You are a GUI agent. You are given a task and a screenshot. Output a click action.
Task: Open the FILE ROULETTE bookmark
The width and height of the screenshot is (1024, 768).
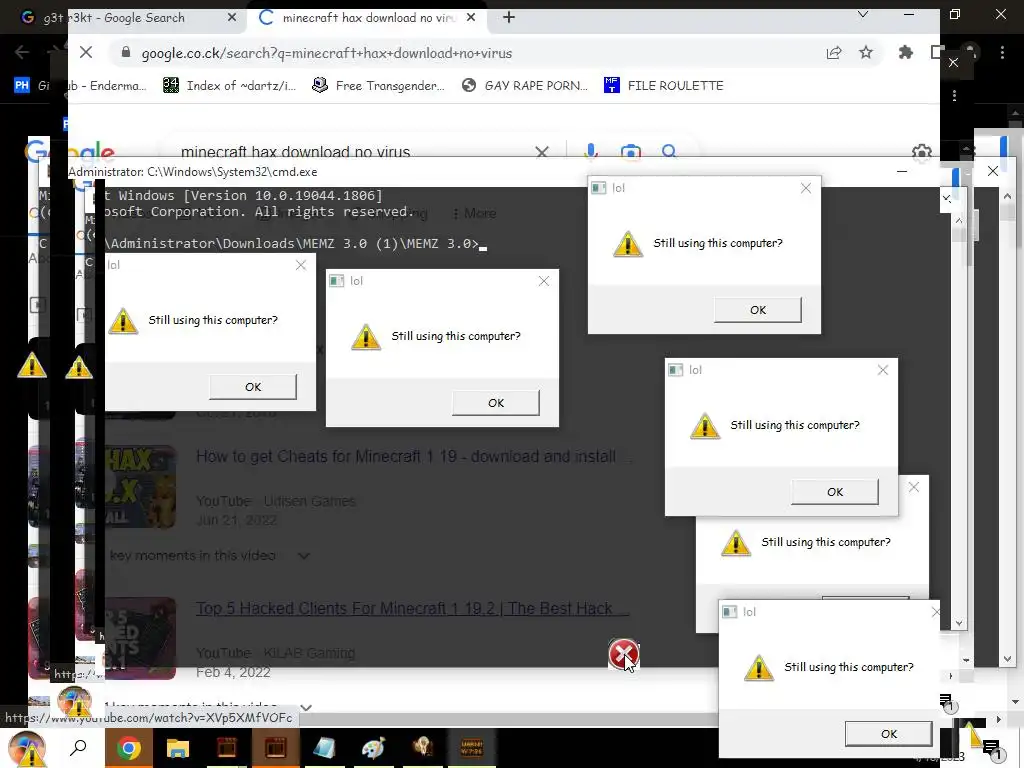click(x=664, y=86)
